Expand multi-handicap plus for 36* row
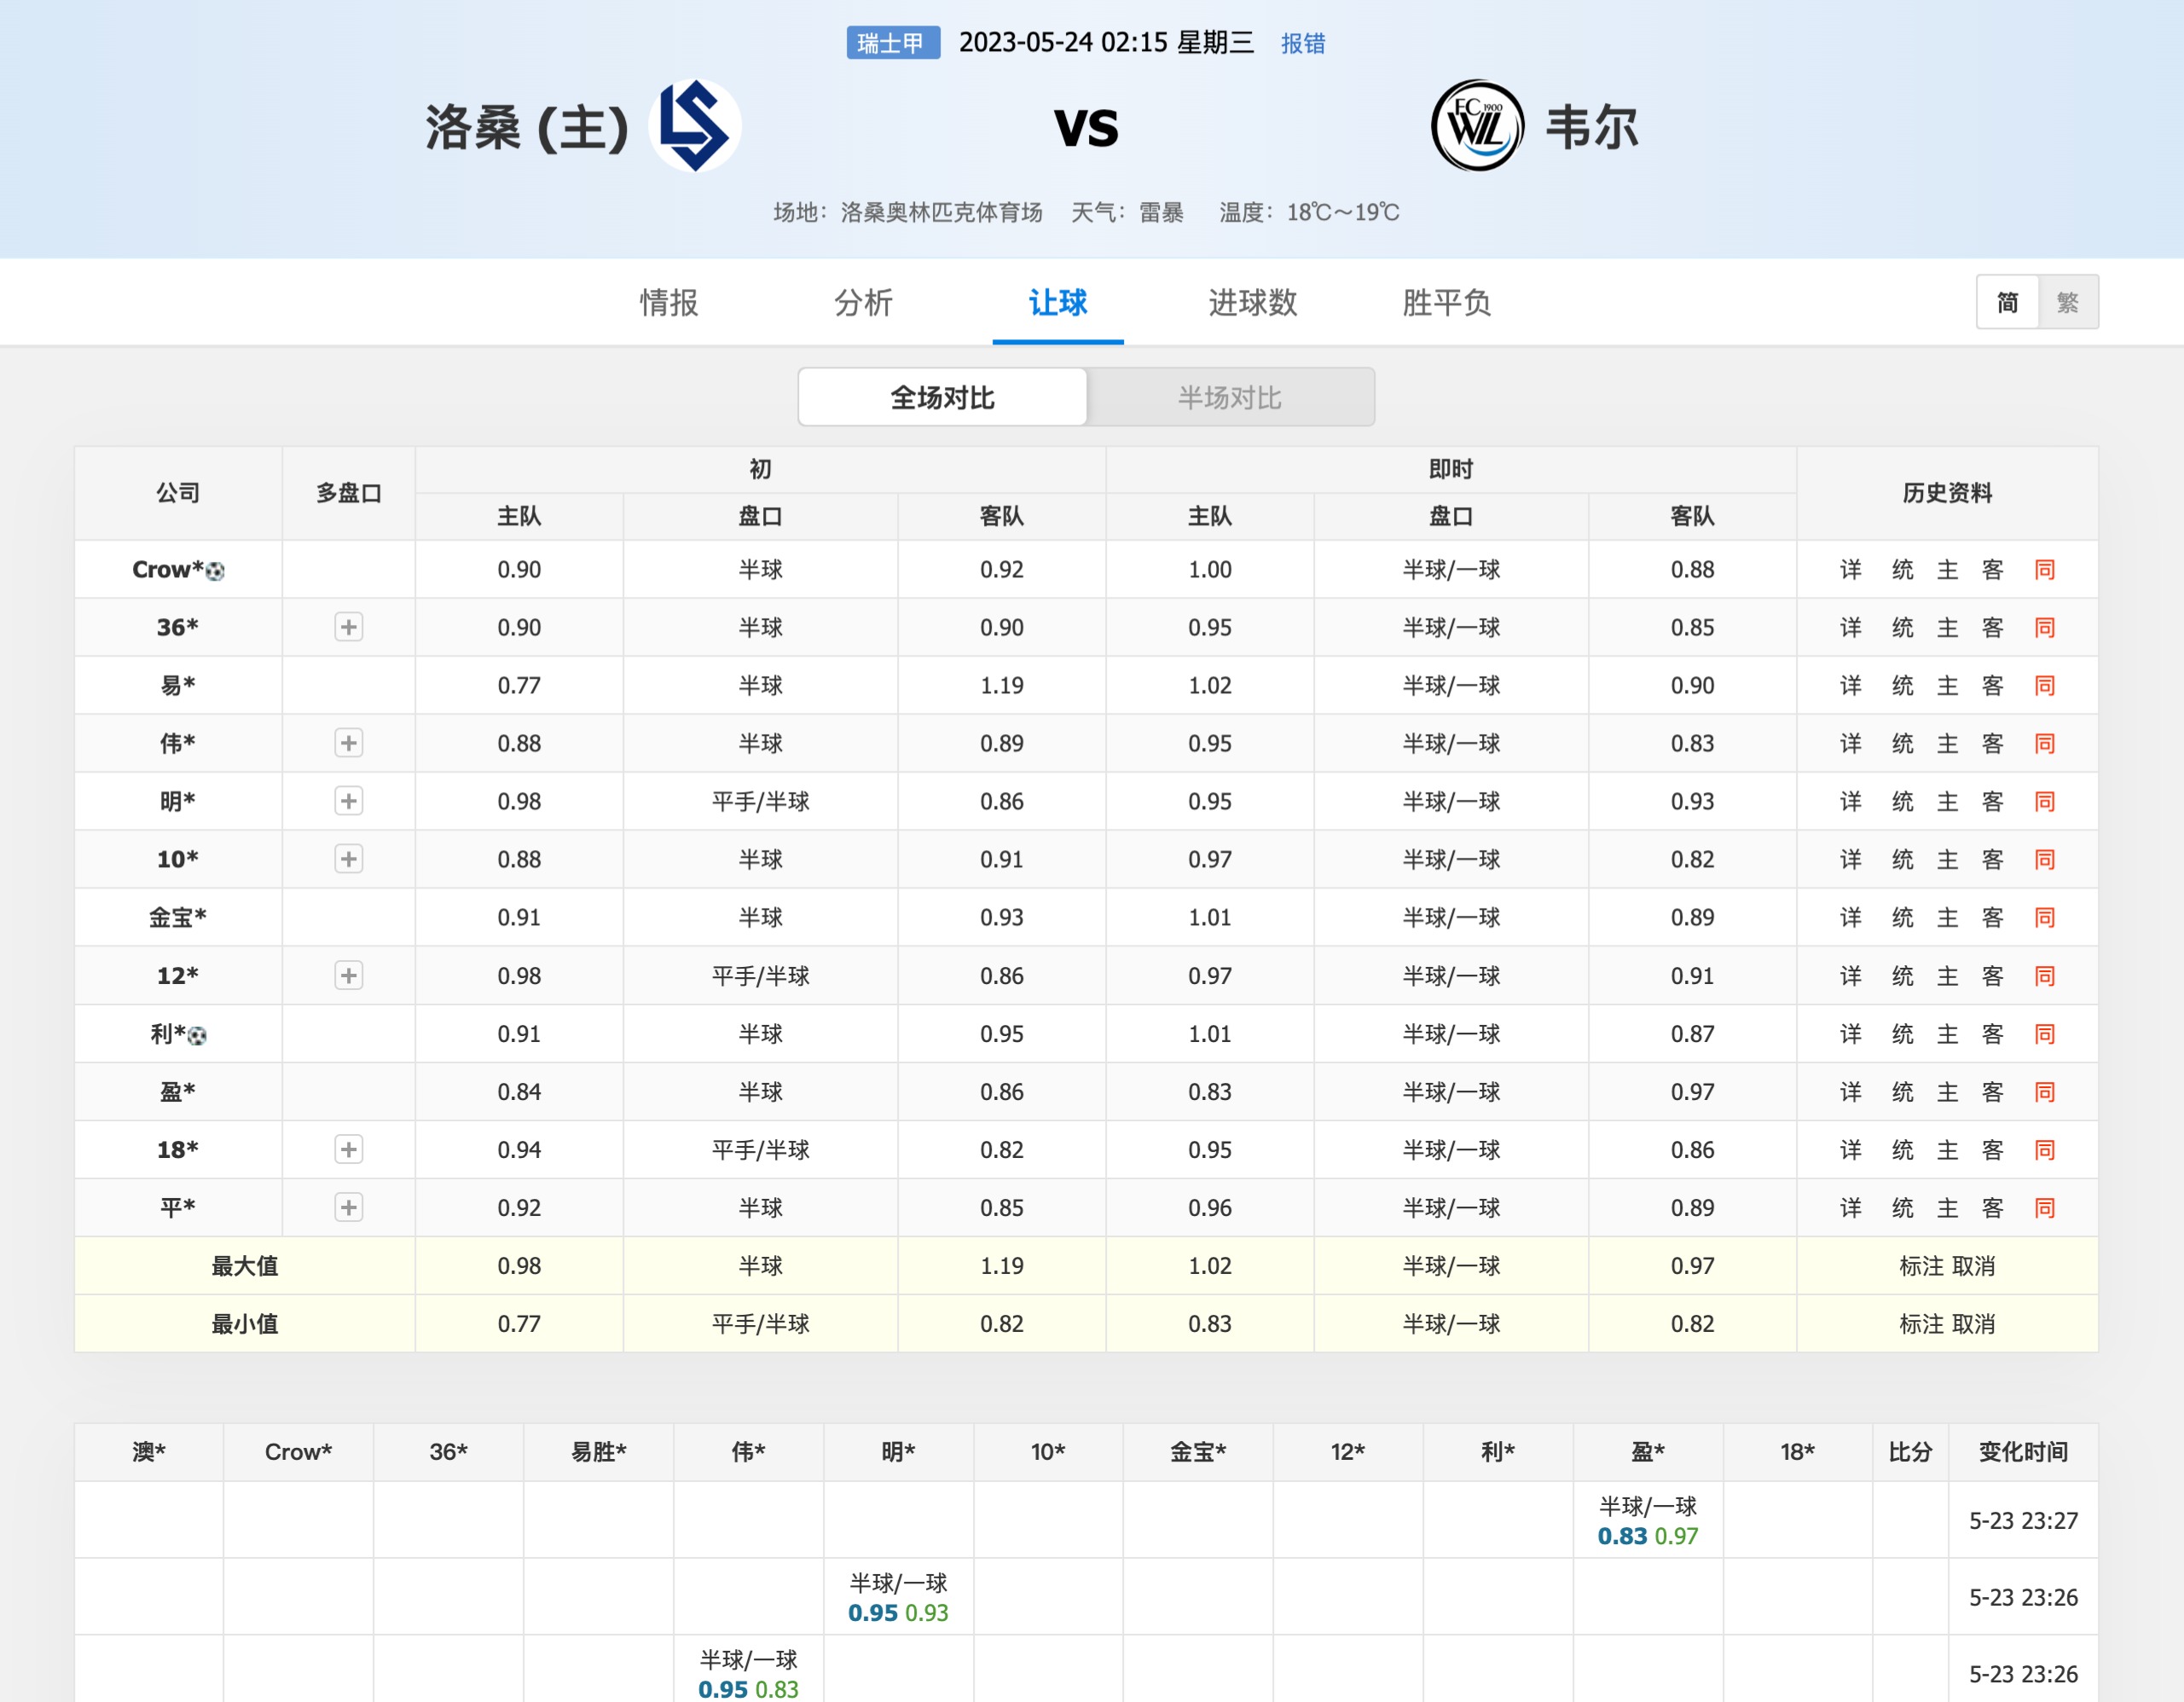This screenshot has height=1702, width=2184. (348, 627)
